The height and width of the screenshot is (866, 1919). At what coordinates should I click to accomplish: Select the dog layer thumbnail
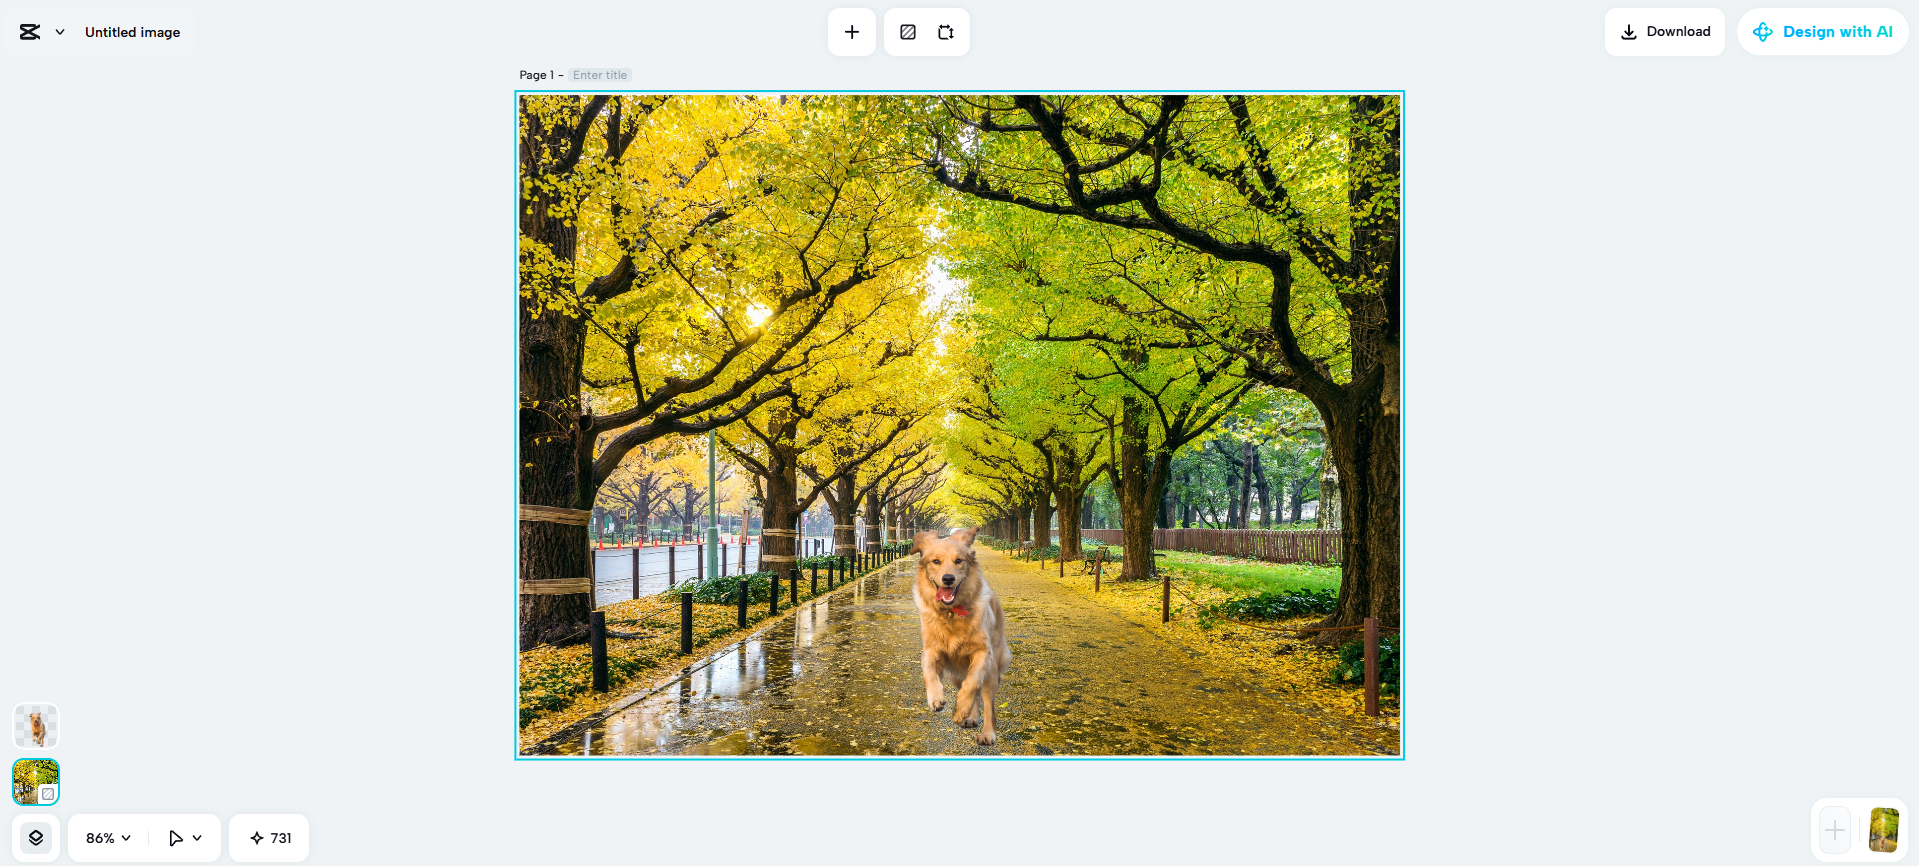(x=36, y=726)
